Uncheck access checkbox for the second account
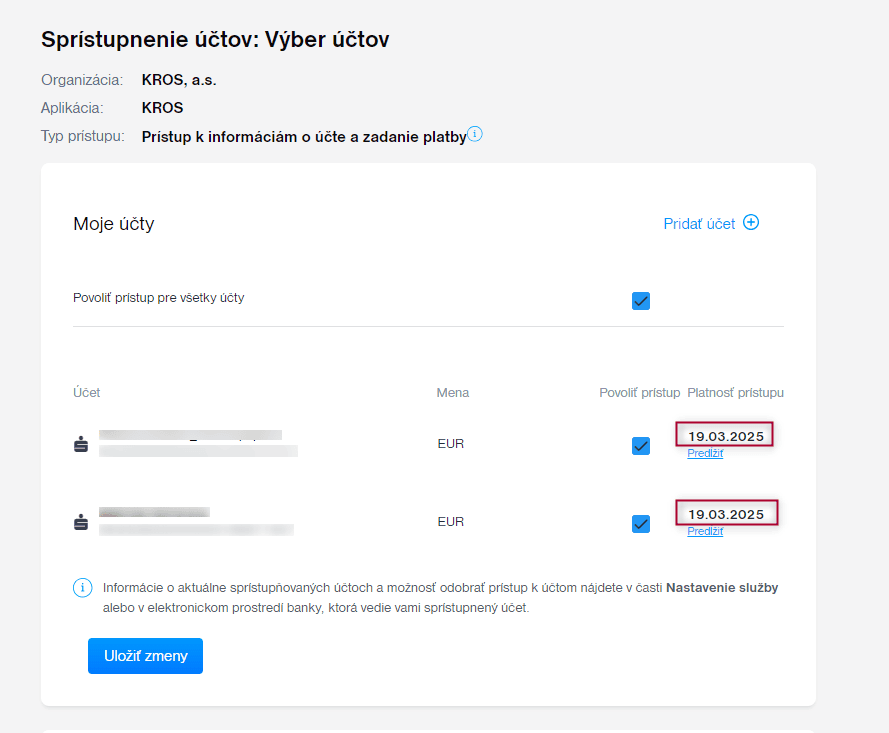 point(641,523)
